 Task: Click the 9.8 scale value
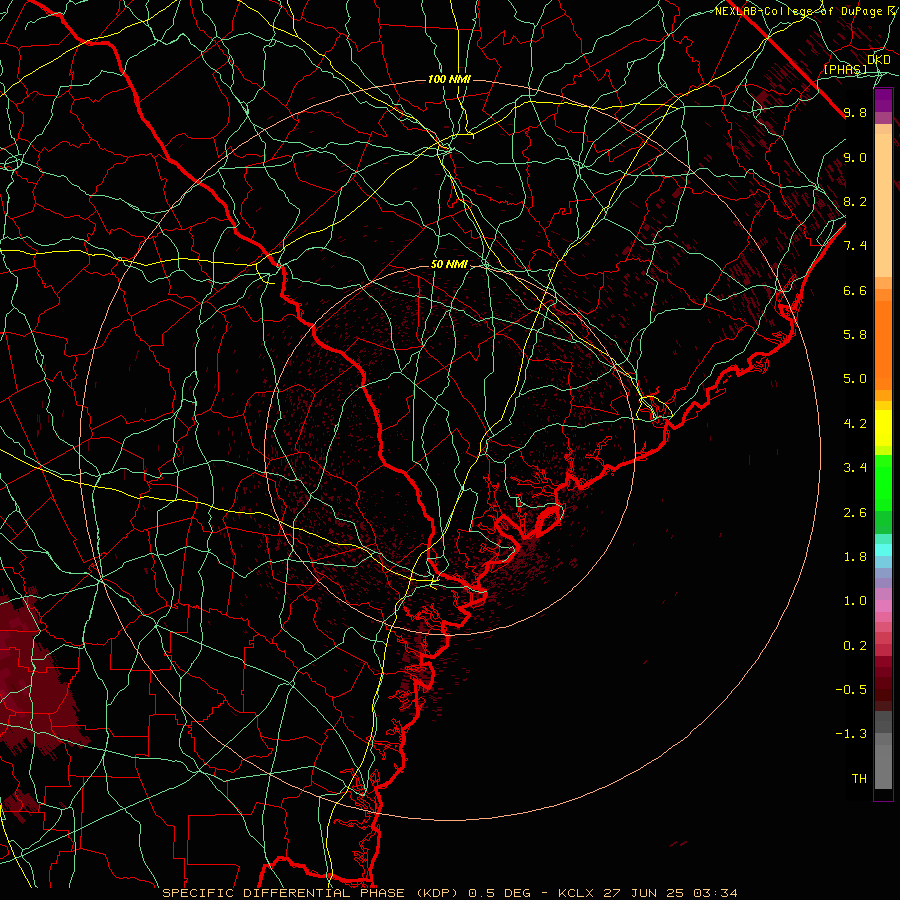(x=855, y=112)
